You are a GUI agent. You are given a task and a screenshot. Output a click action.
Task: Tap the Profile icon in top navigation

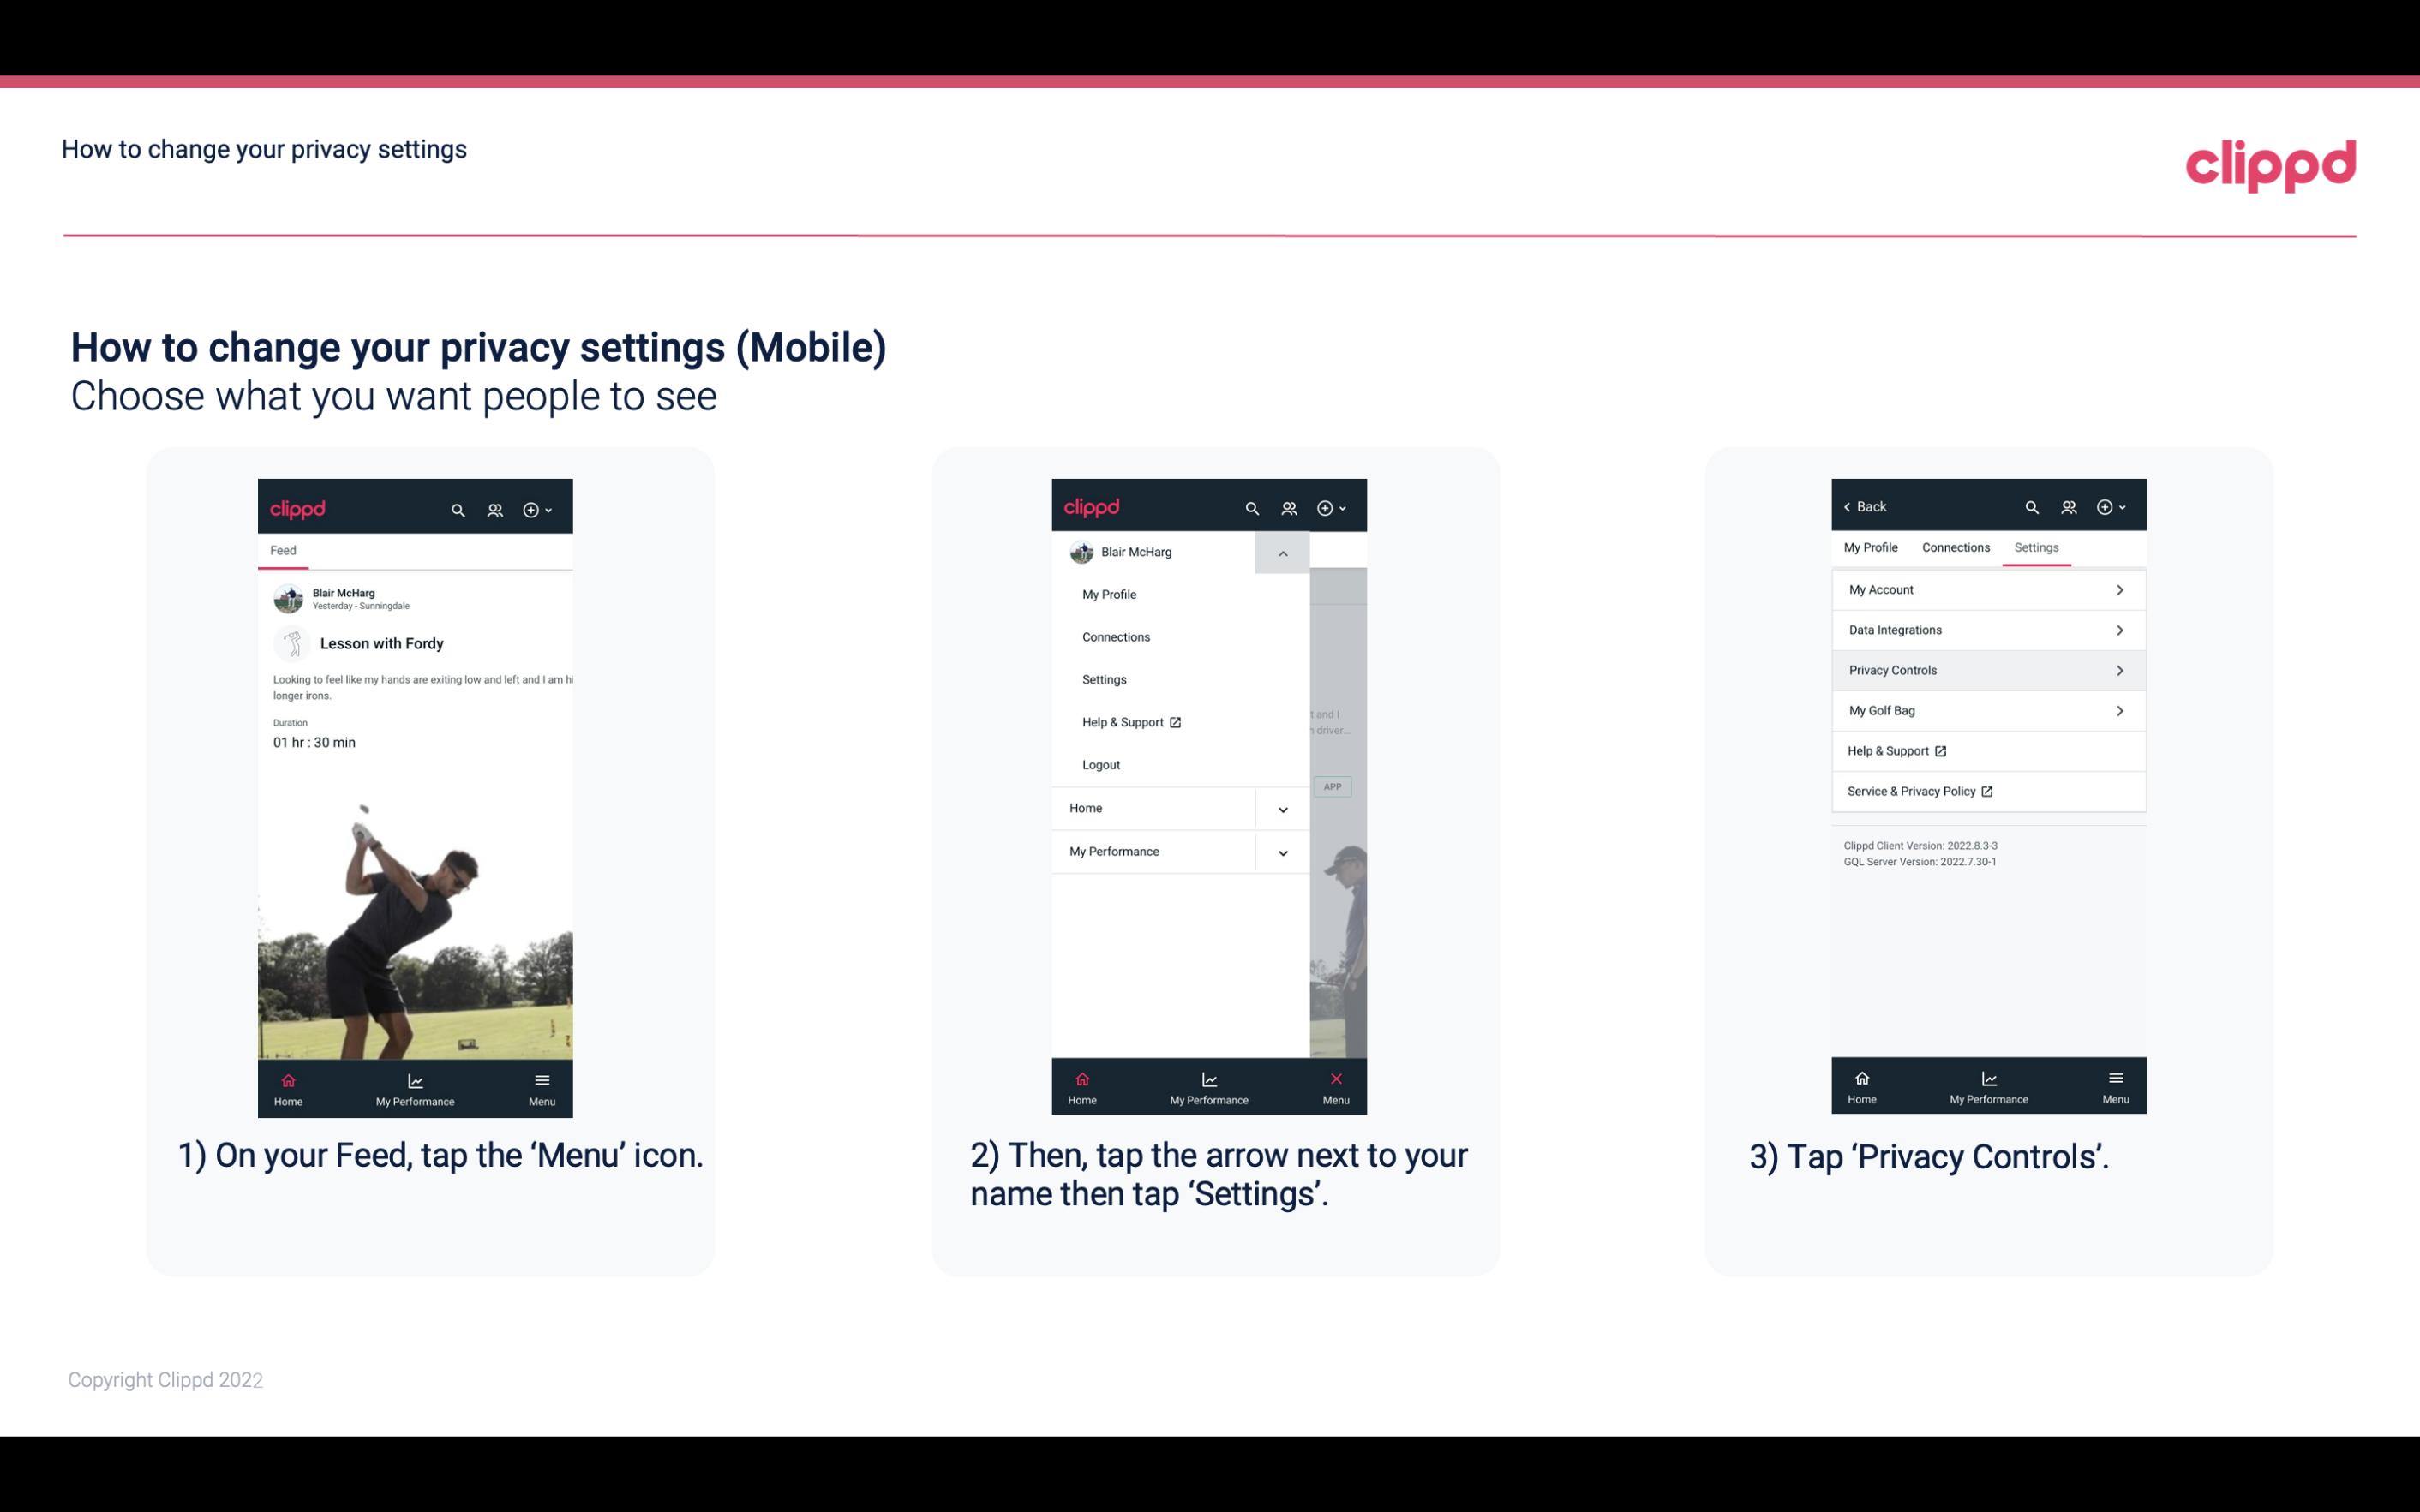[494, 507]
